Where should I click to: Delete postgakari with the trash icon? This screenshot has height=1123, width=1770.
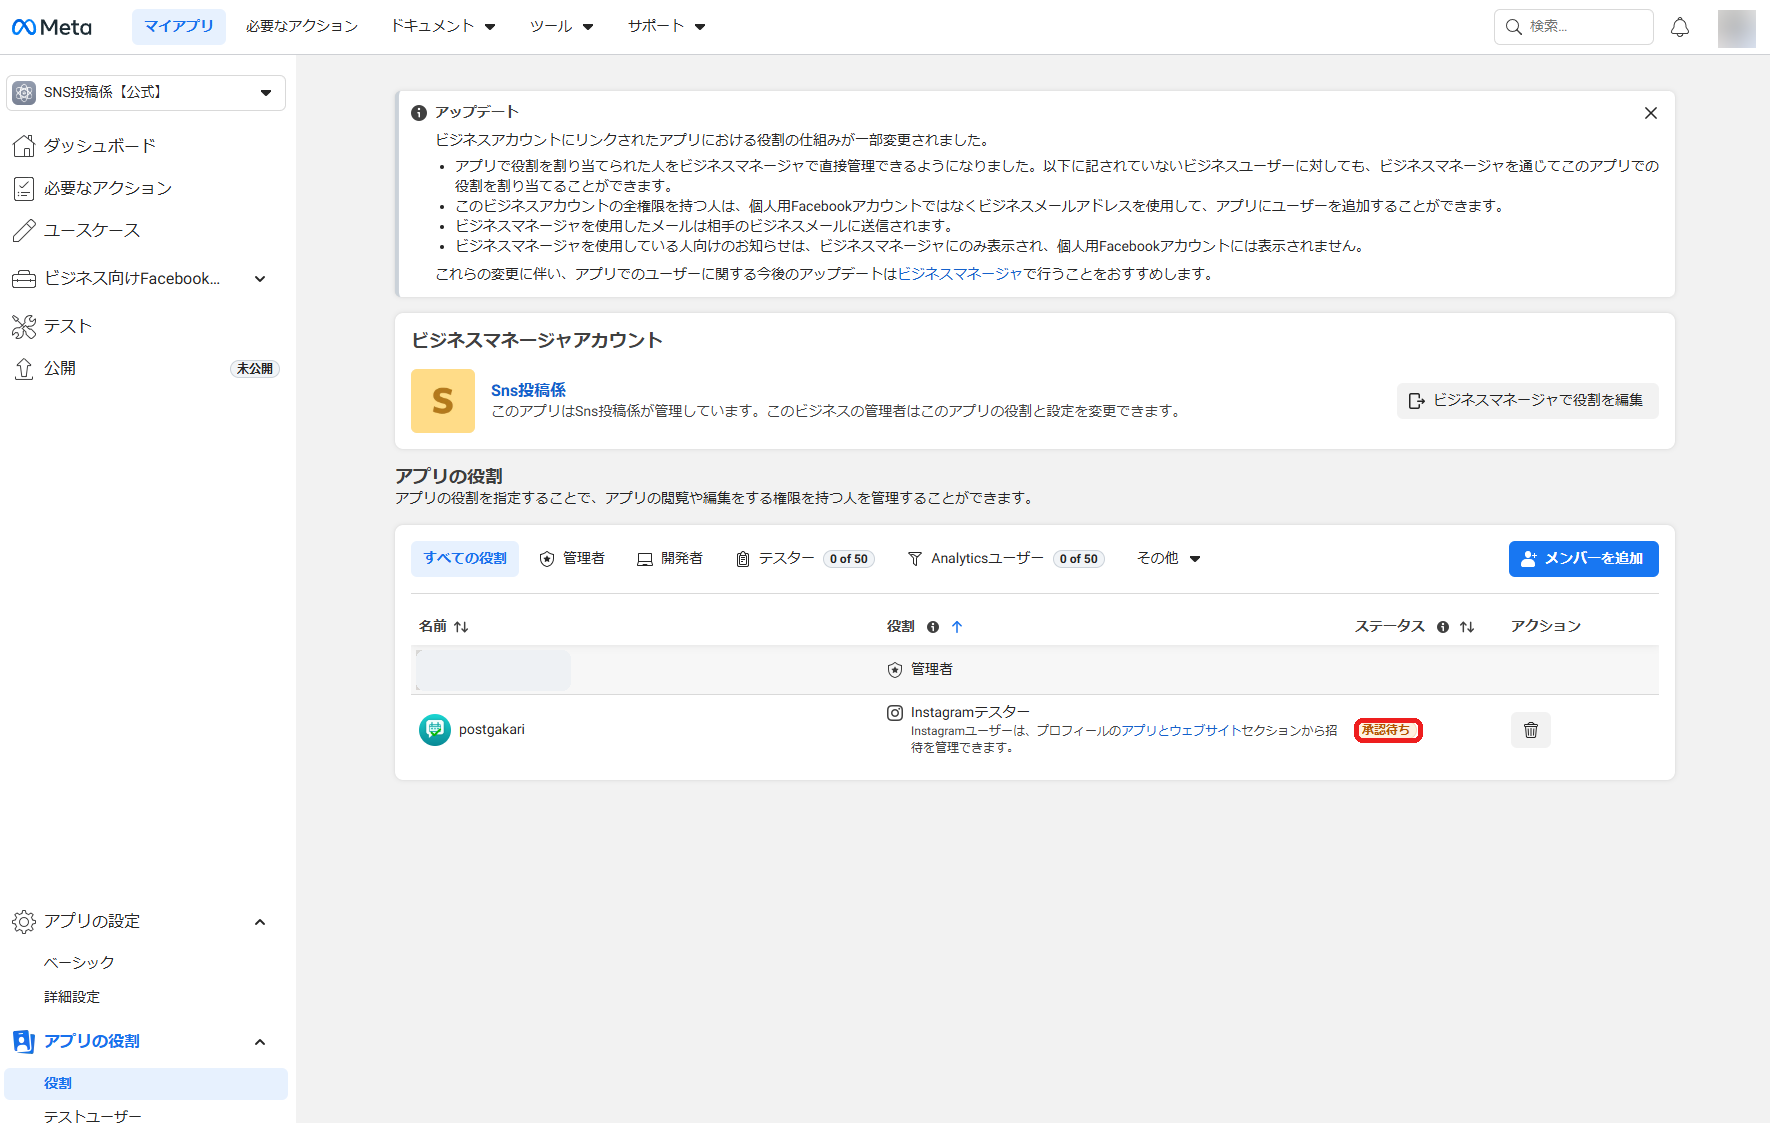click(x=1531, y=730)
